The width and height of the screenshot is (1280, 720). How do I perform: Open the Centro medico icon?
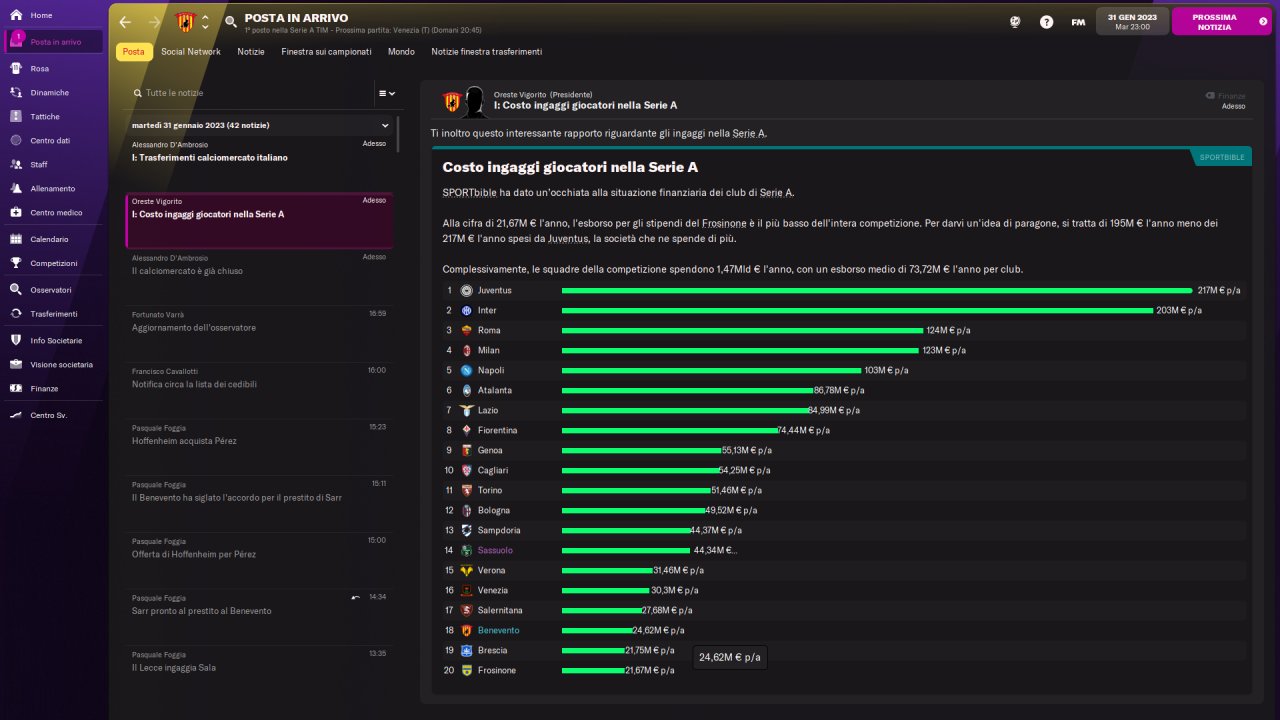[16, 212]
